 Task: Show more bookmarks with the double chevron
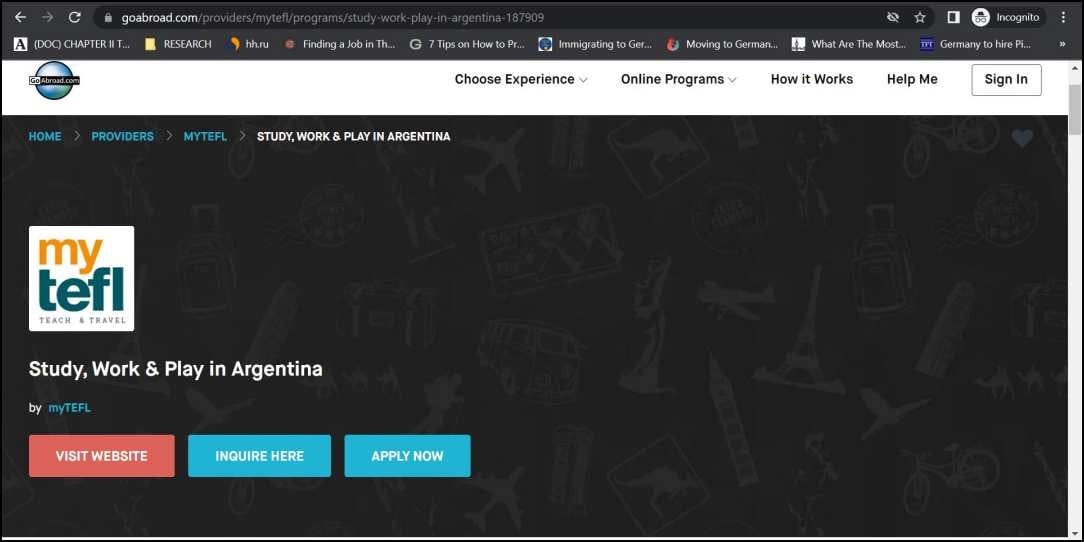point(1062,44)
